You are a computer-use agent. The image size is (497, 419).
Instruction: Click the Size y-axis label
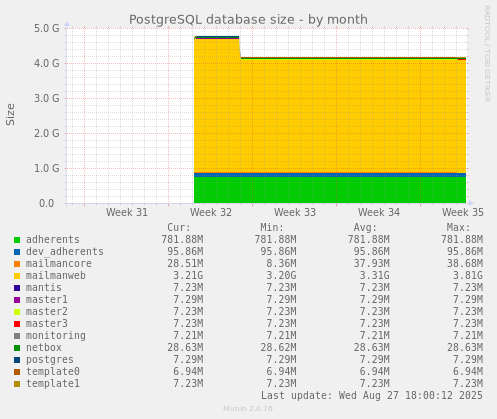pyautogui.click(x=10, y=114)
